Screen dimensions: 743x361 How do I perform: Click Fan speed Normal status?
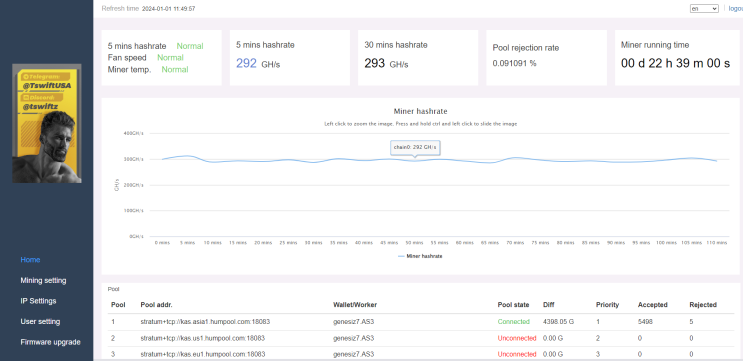[x=170, y=57]
